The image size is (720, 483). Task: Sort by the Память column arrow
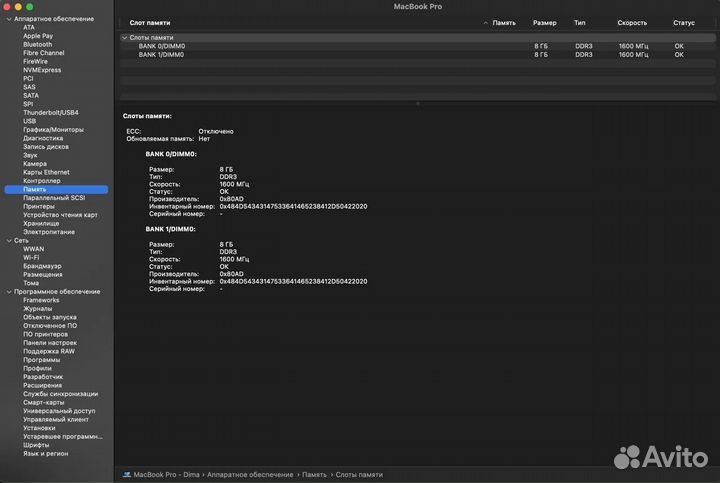(485, 22)
